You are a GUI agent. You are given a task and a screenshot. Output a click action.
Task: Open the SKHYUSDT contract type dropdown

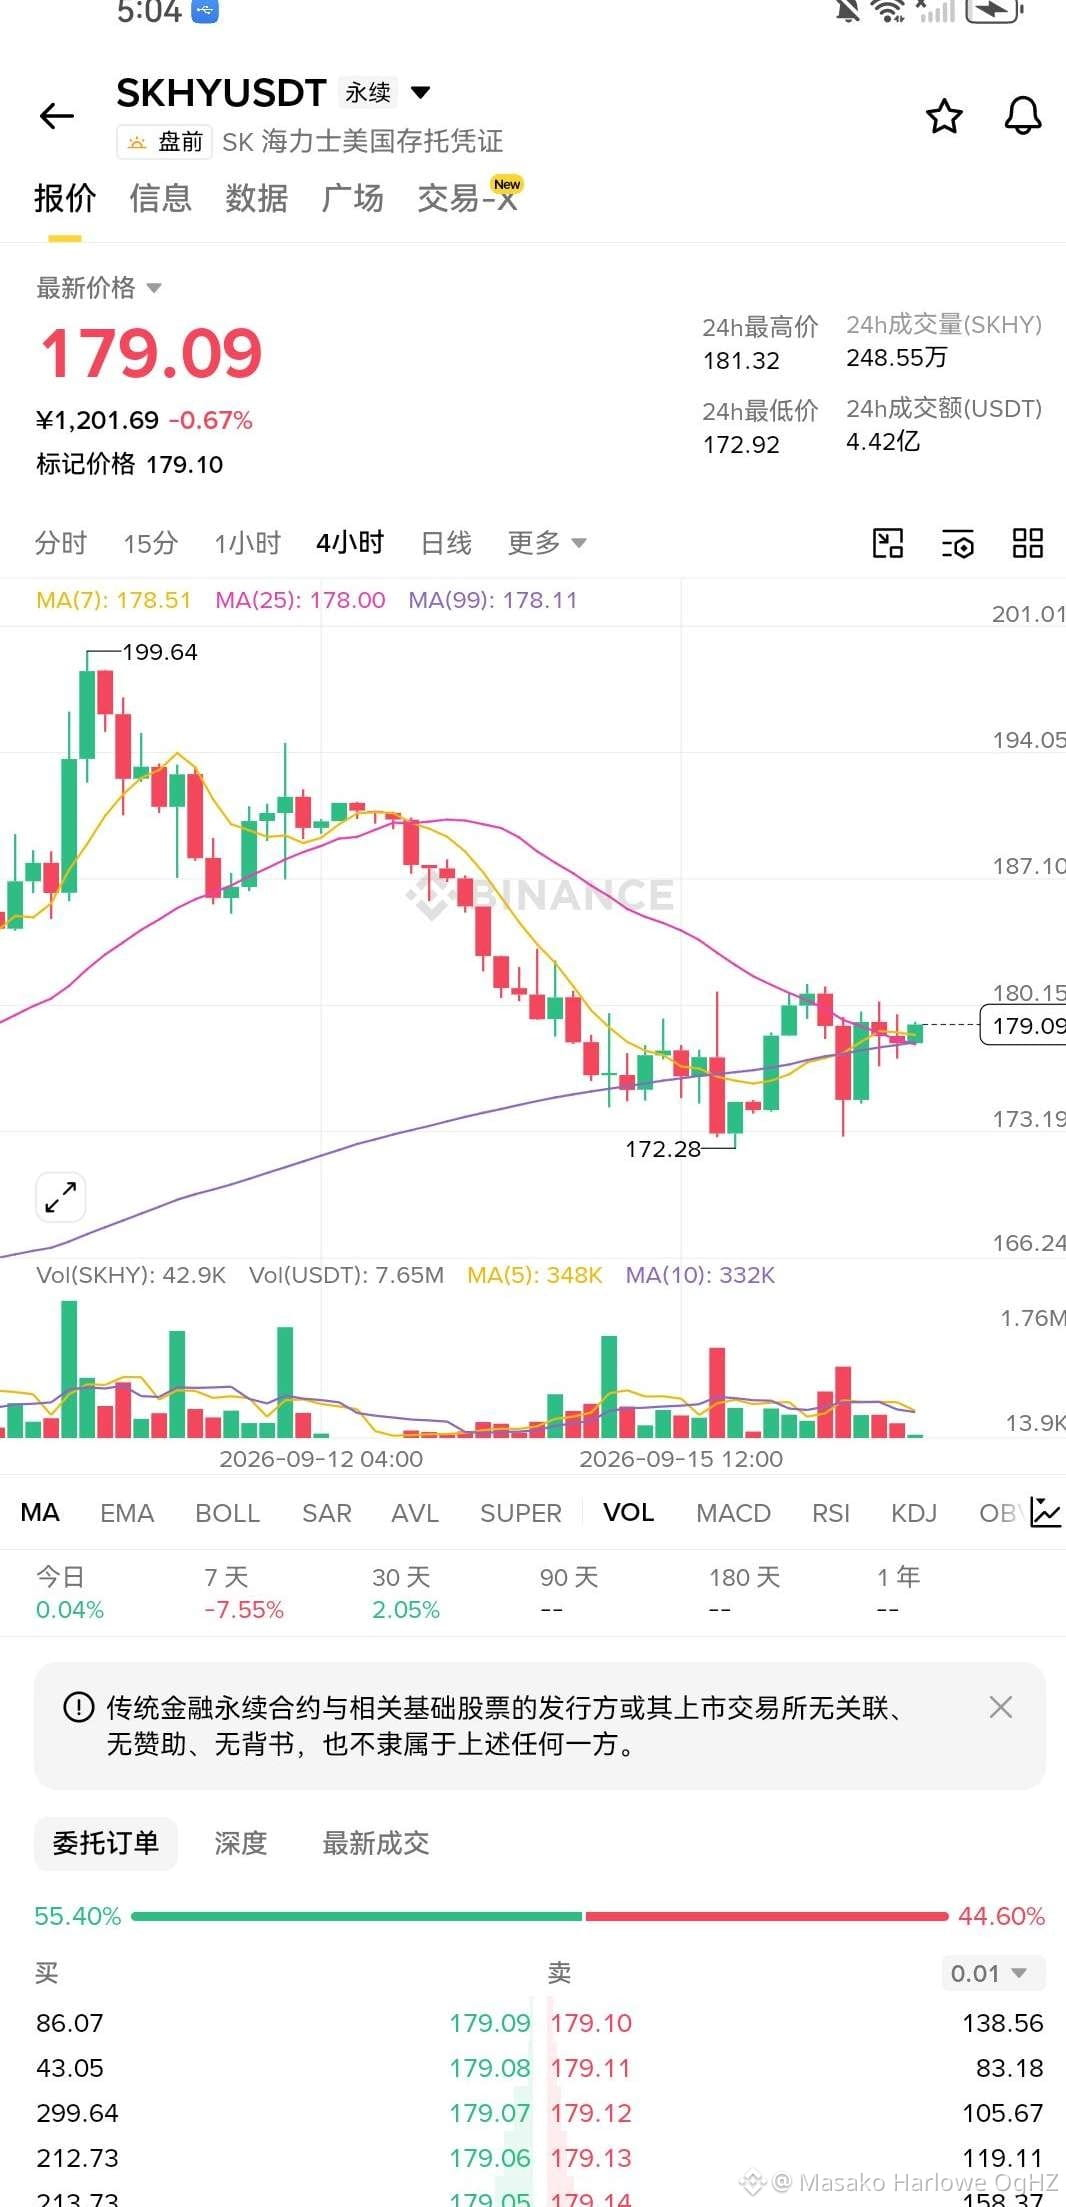click(x=421, y=92)
